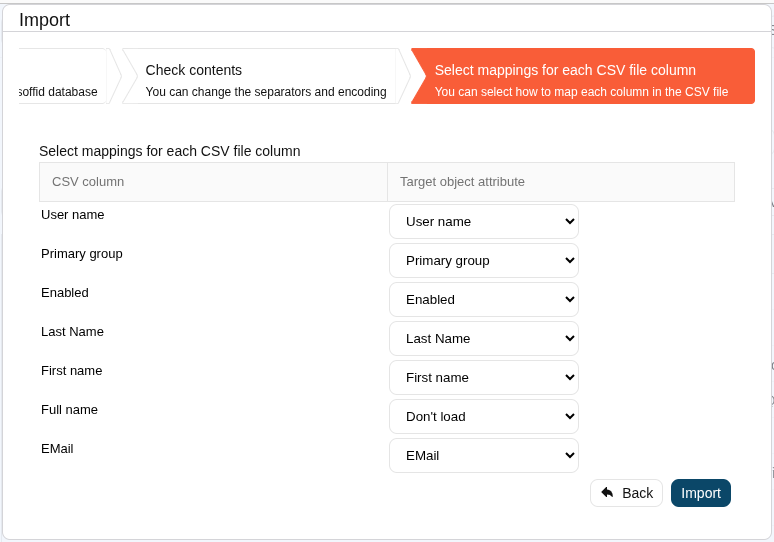Open the Last Name mapping dropdown
The height and width of the screenshot is (542, 774).
point(484,338)
